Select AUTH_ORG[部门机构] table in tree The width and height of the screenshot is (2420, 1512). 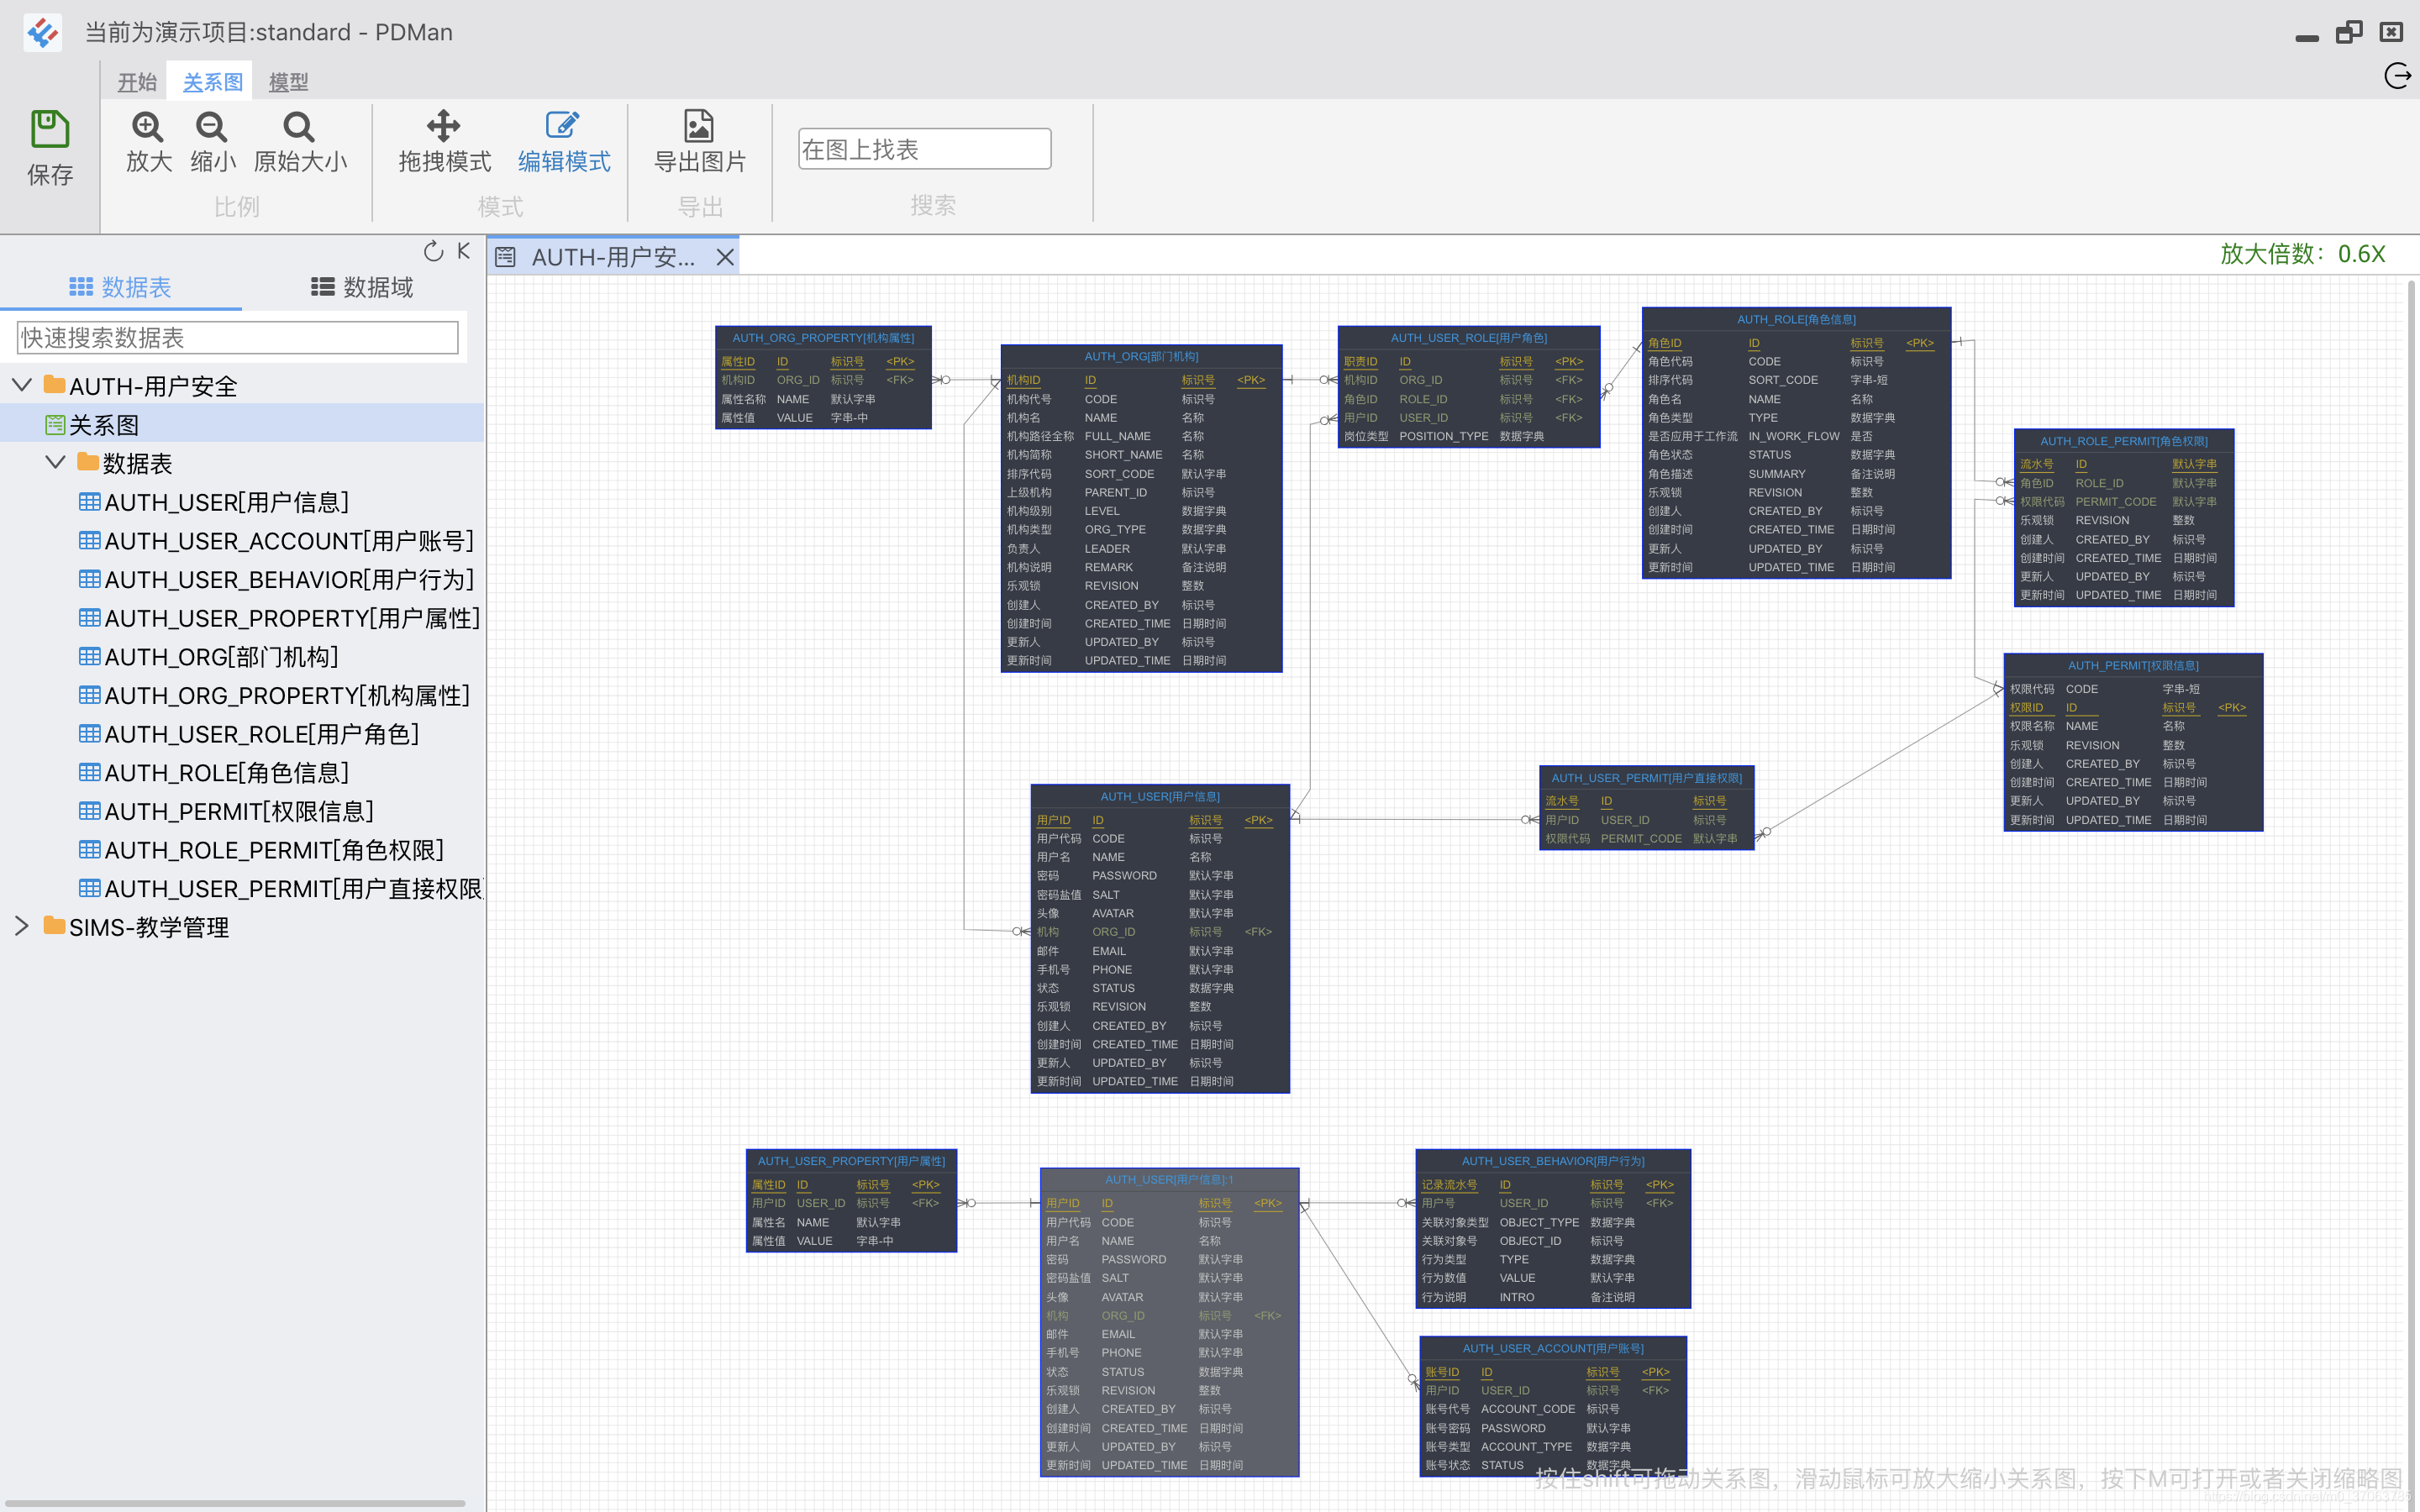[222, 657]
